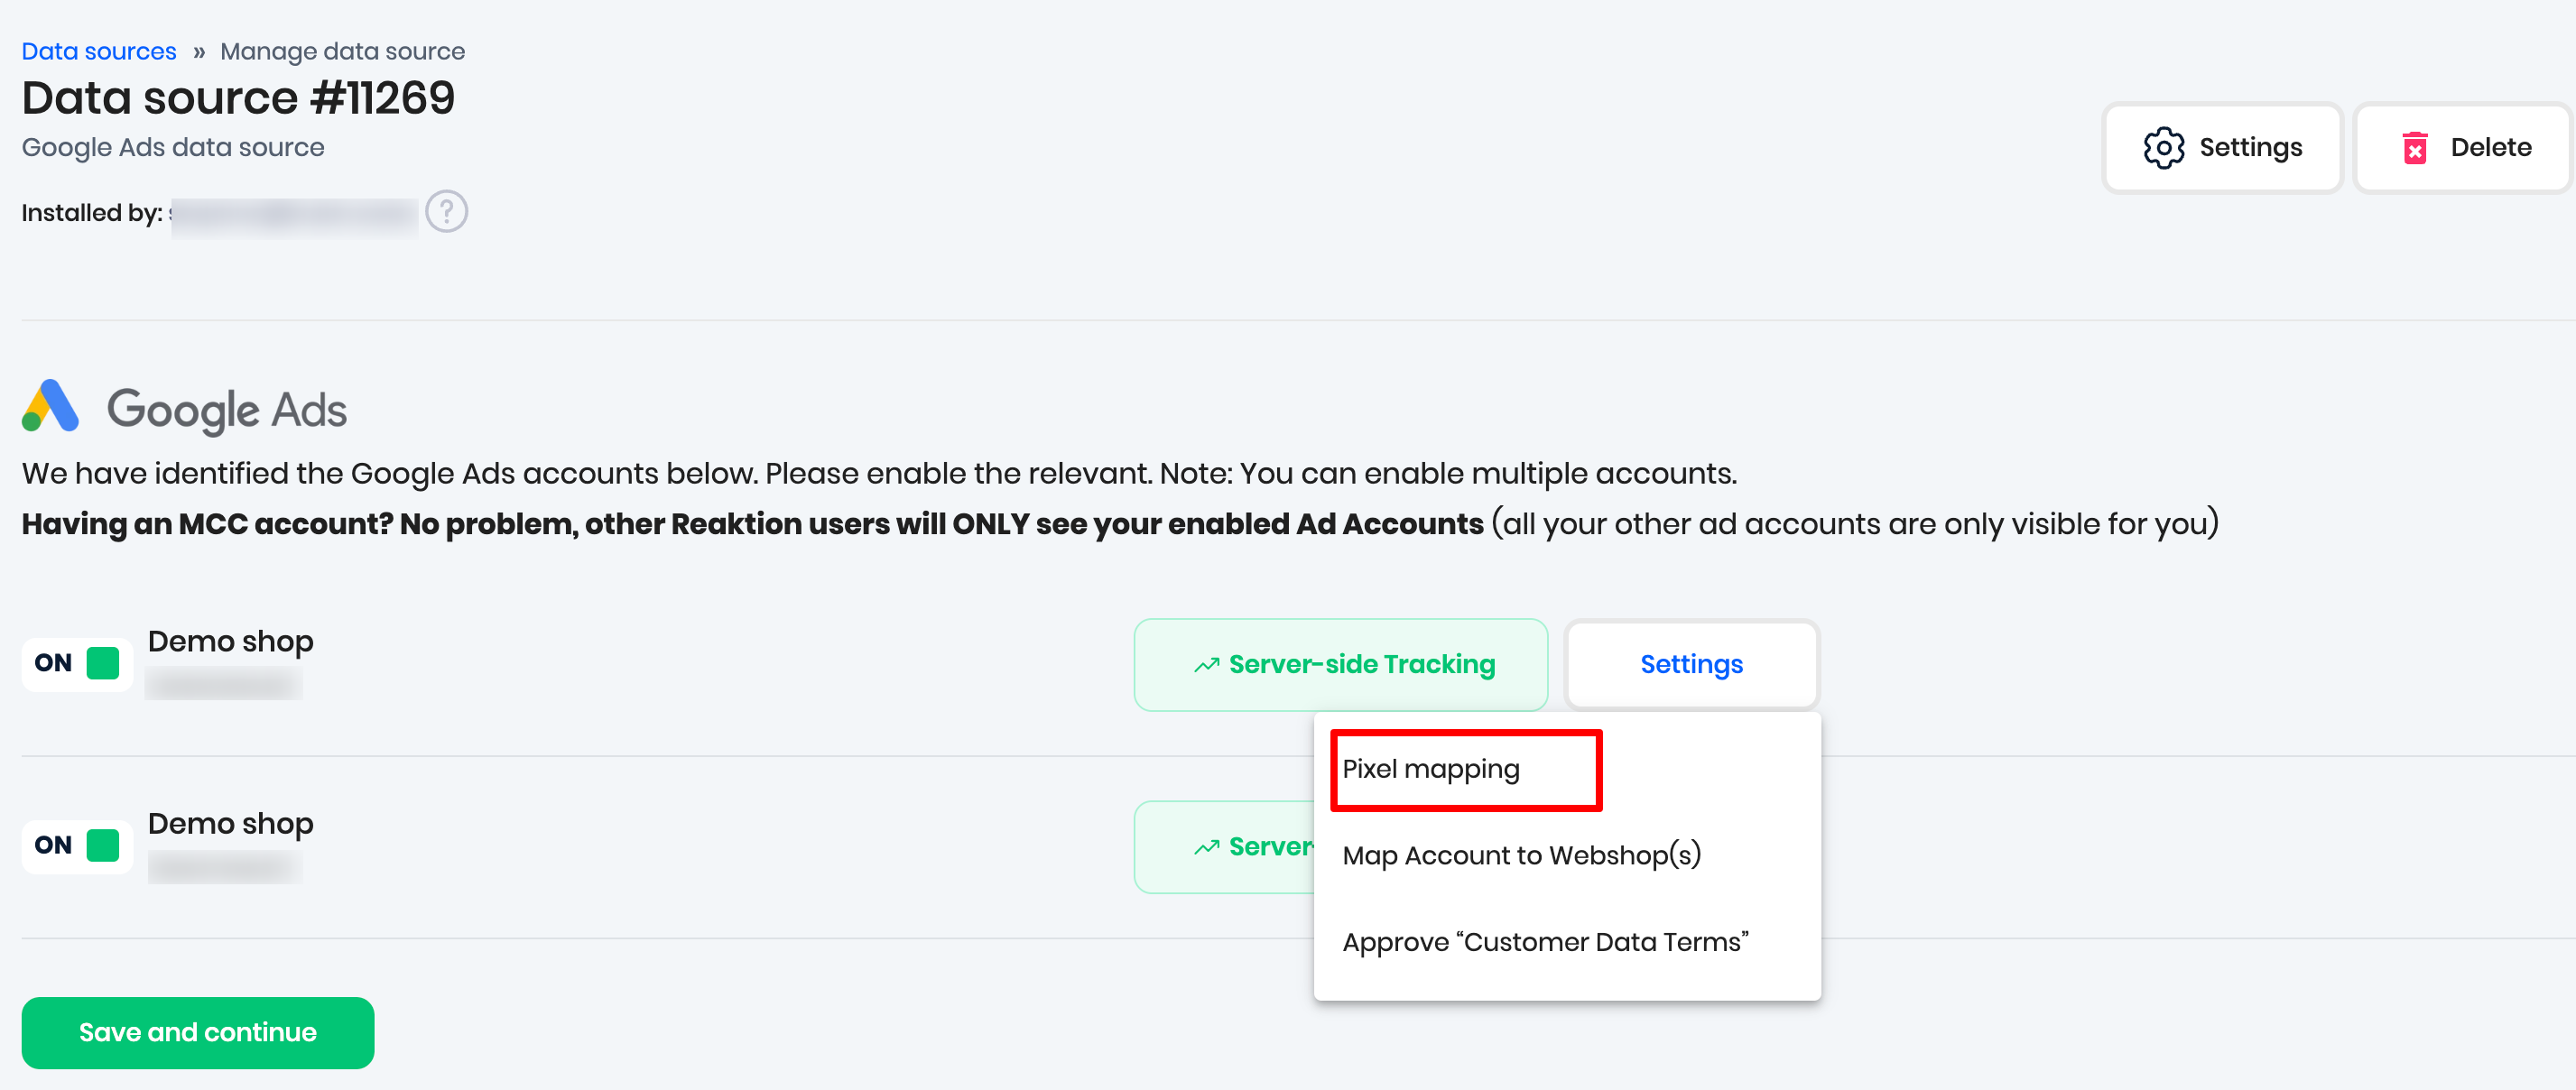
Task: Click the red trash Delete icon
Action: [x=2414, y=148]
